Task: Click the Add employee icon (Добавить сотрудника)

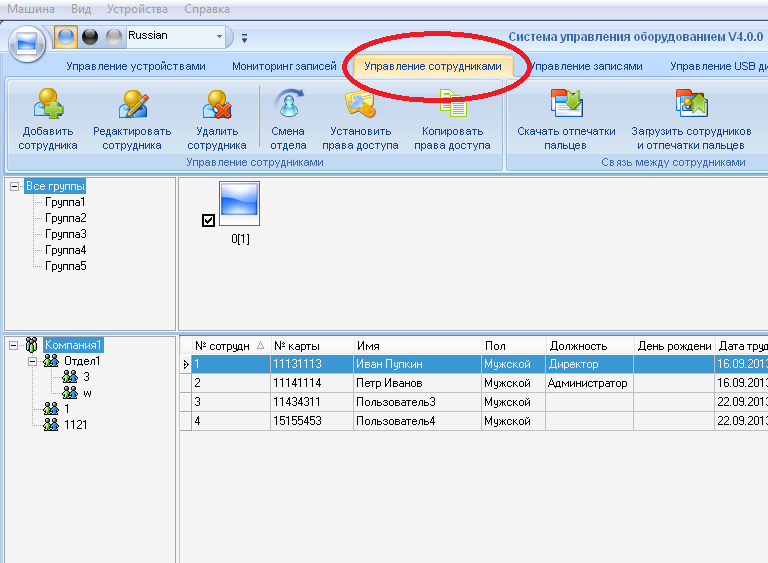Action: click(x=48, y=104)
